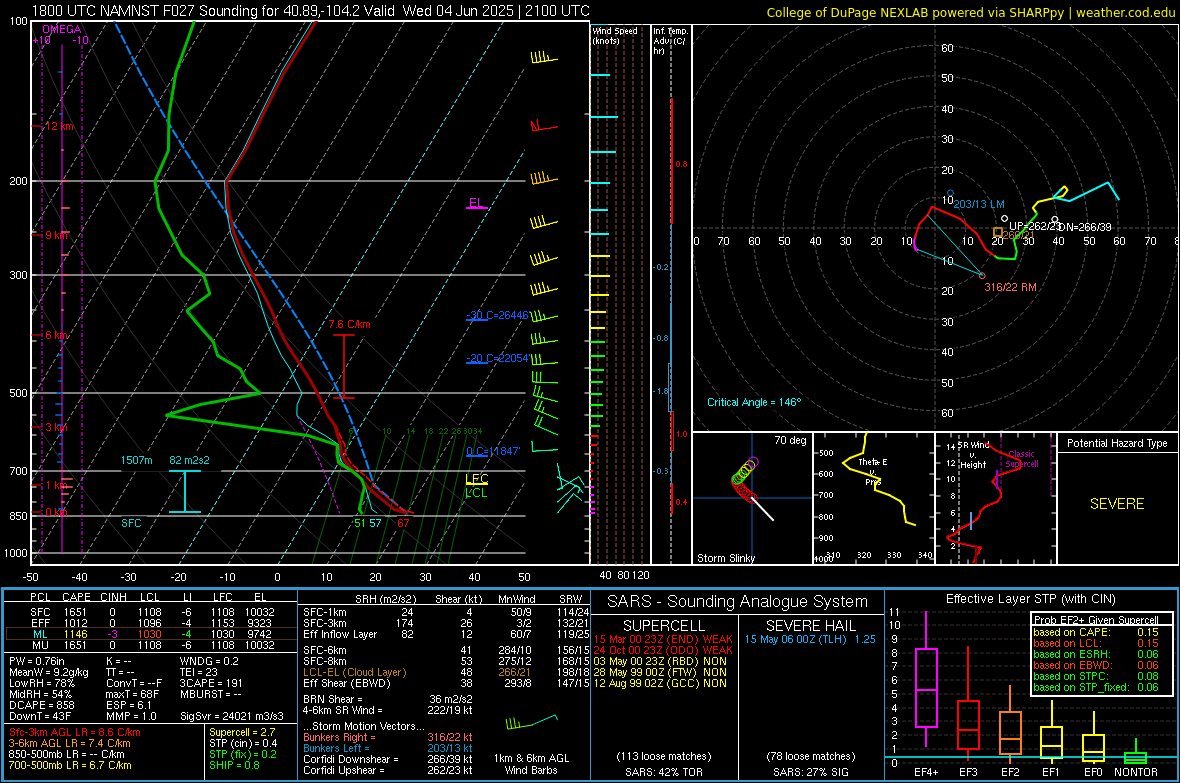Click the -30 C=26446' height label
The image size is (1180, 783).
tap(497, 315)
